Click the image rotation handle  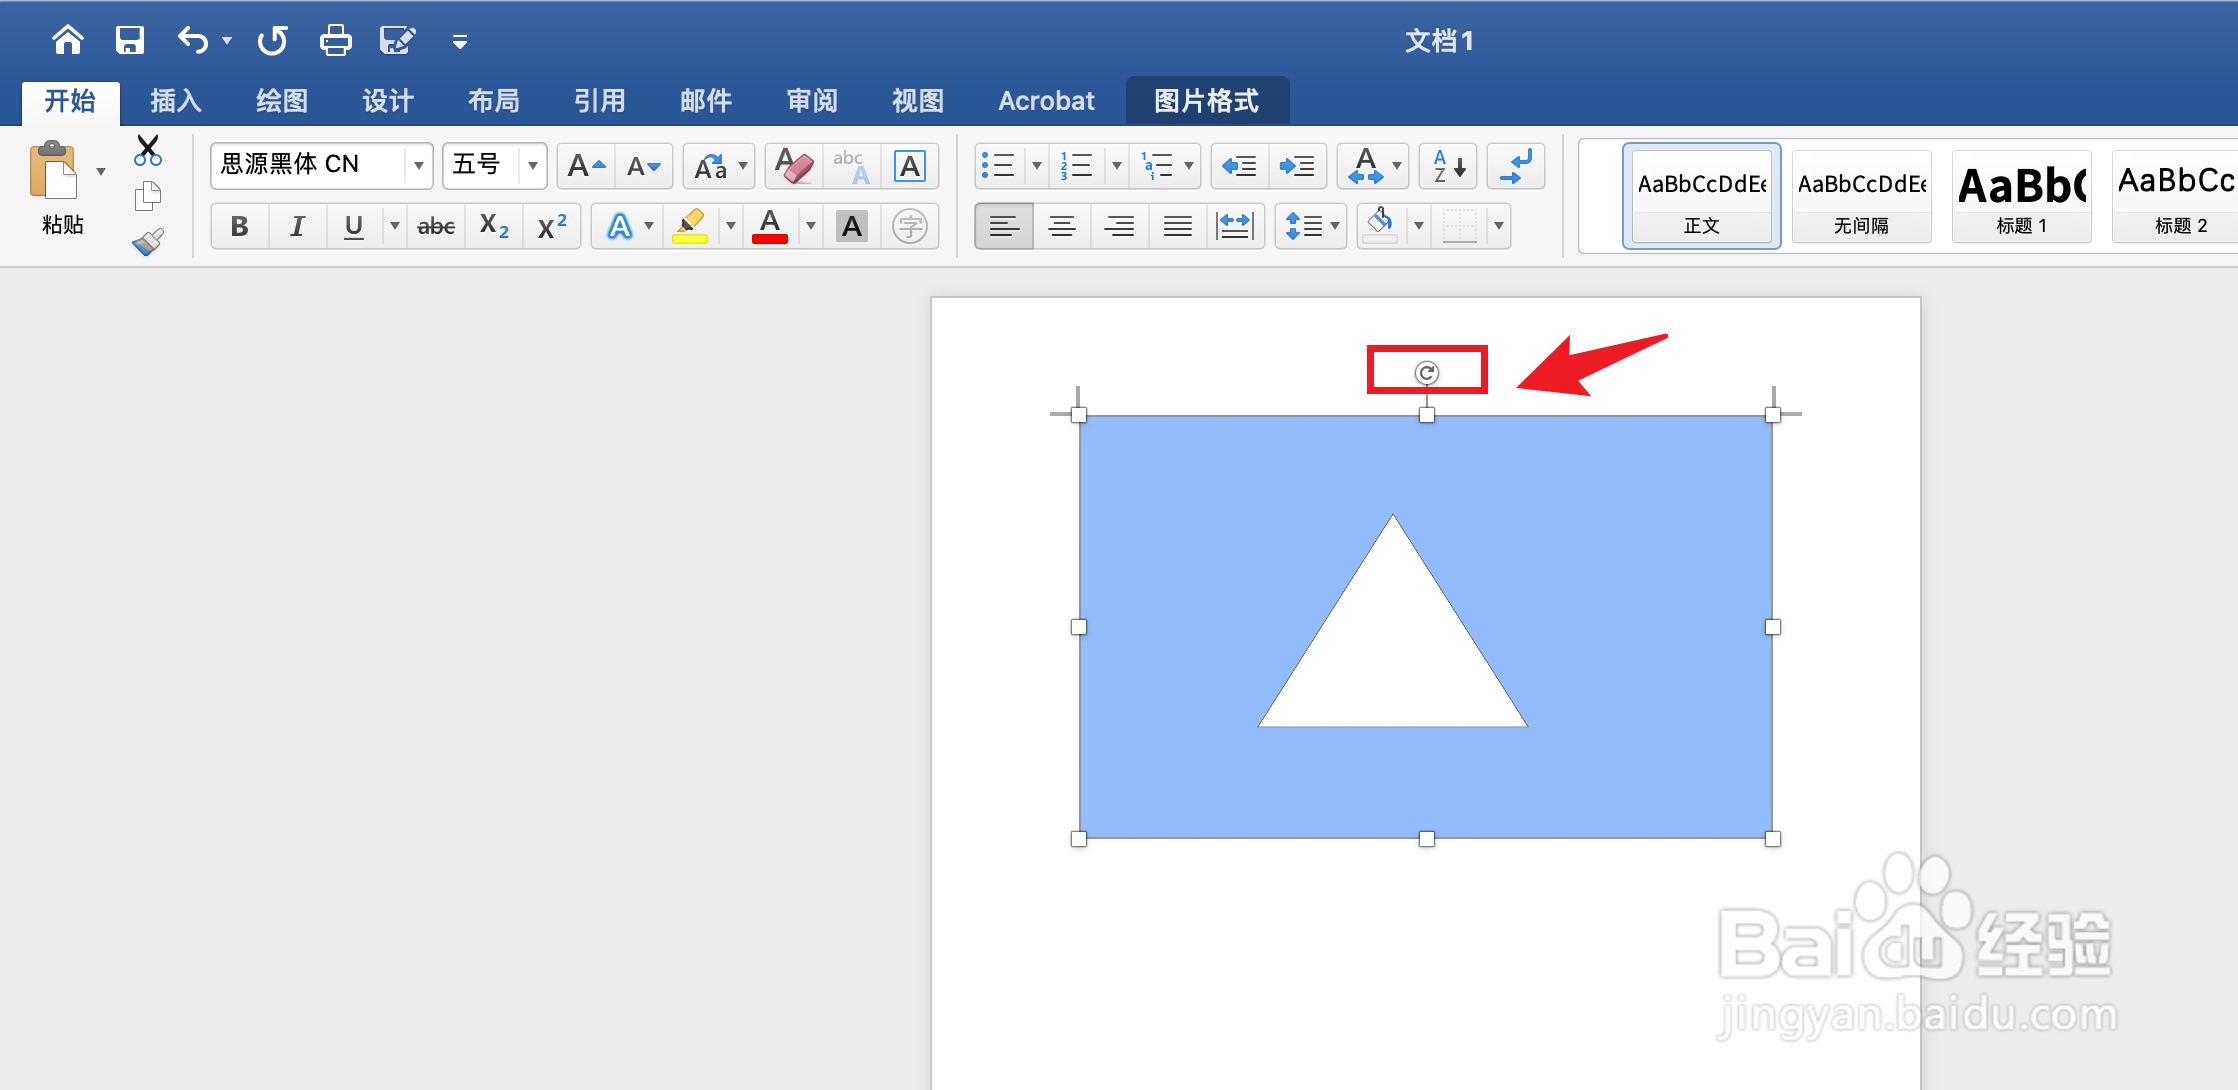click(1426, 373)
